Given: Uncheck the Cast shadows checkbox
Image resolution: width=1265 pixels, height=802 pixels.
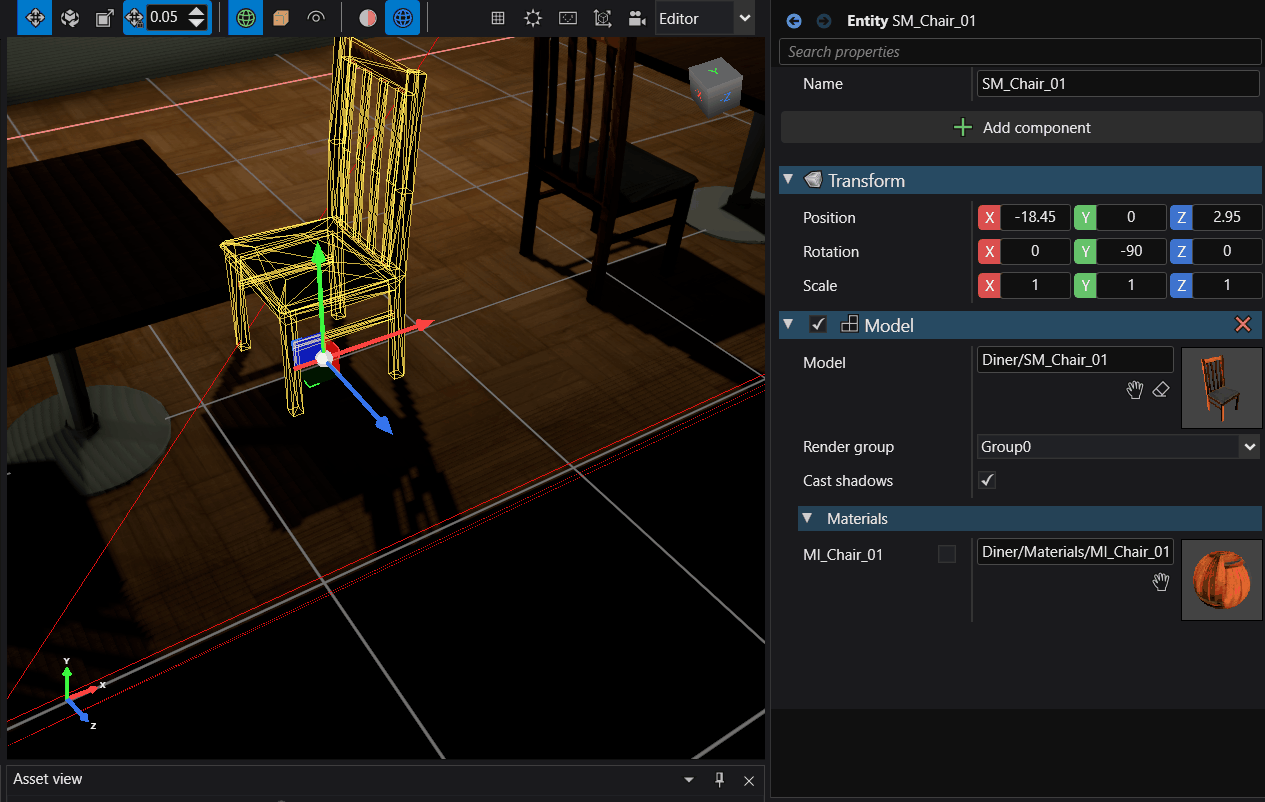Looking at the screenshot, I should [x=987, y=481].
